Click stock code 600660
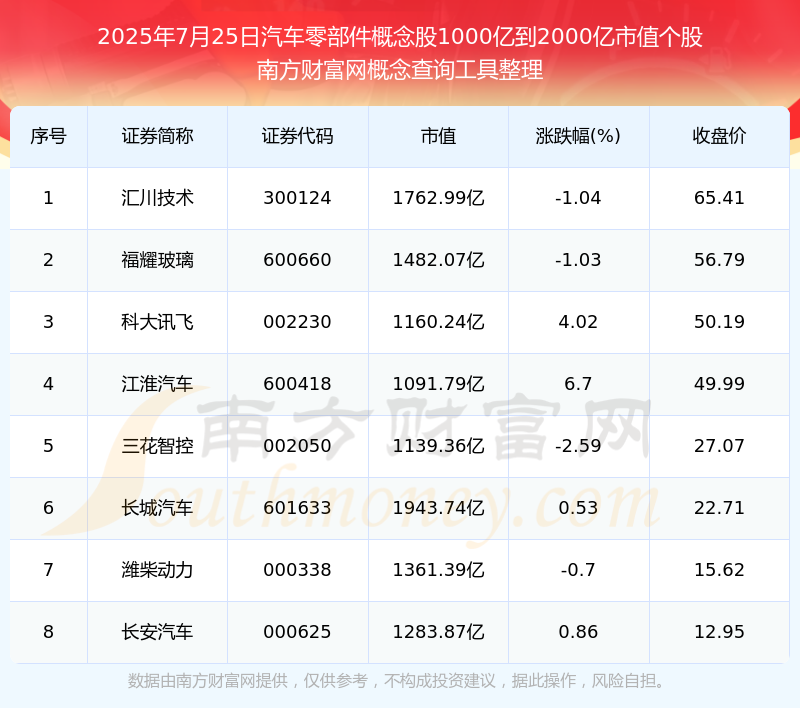The width and height of the screenshot is (800, 708). point(297,260)
